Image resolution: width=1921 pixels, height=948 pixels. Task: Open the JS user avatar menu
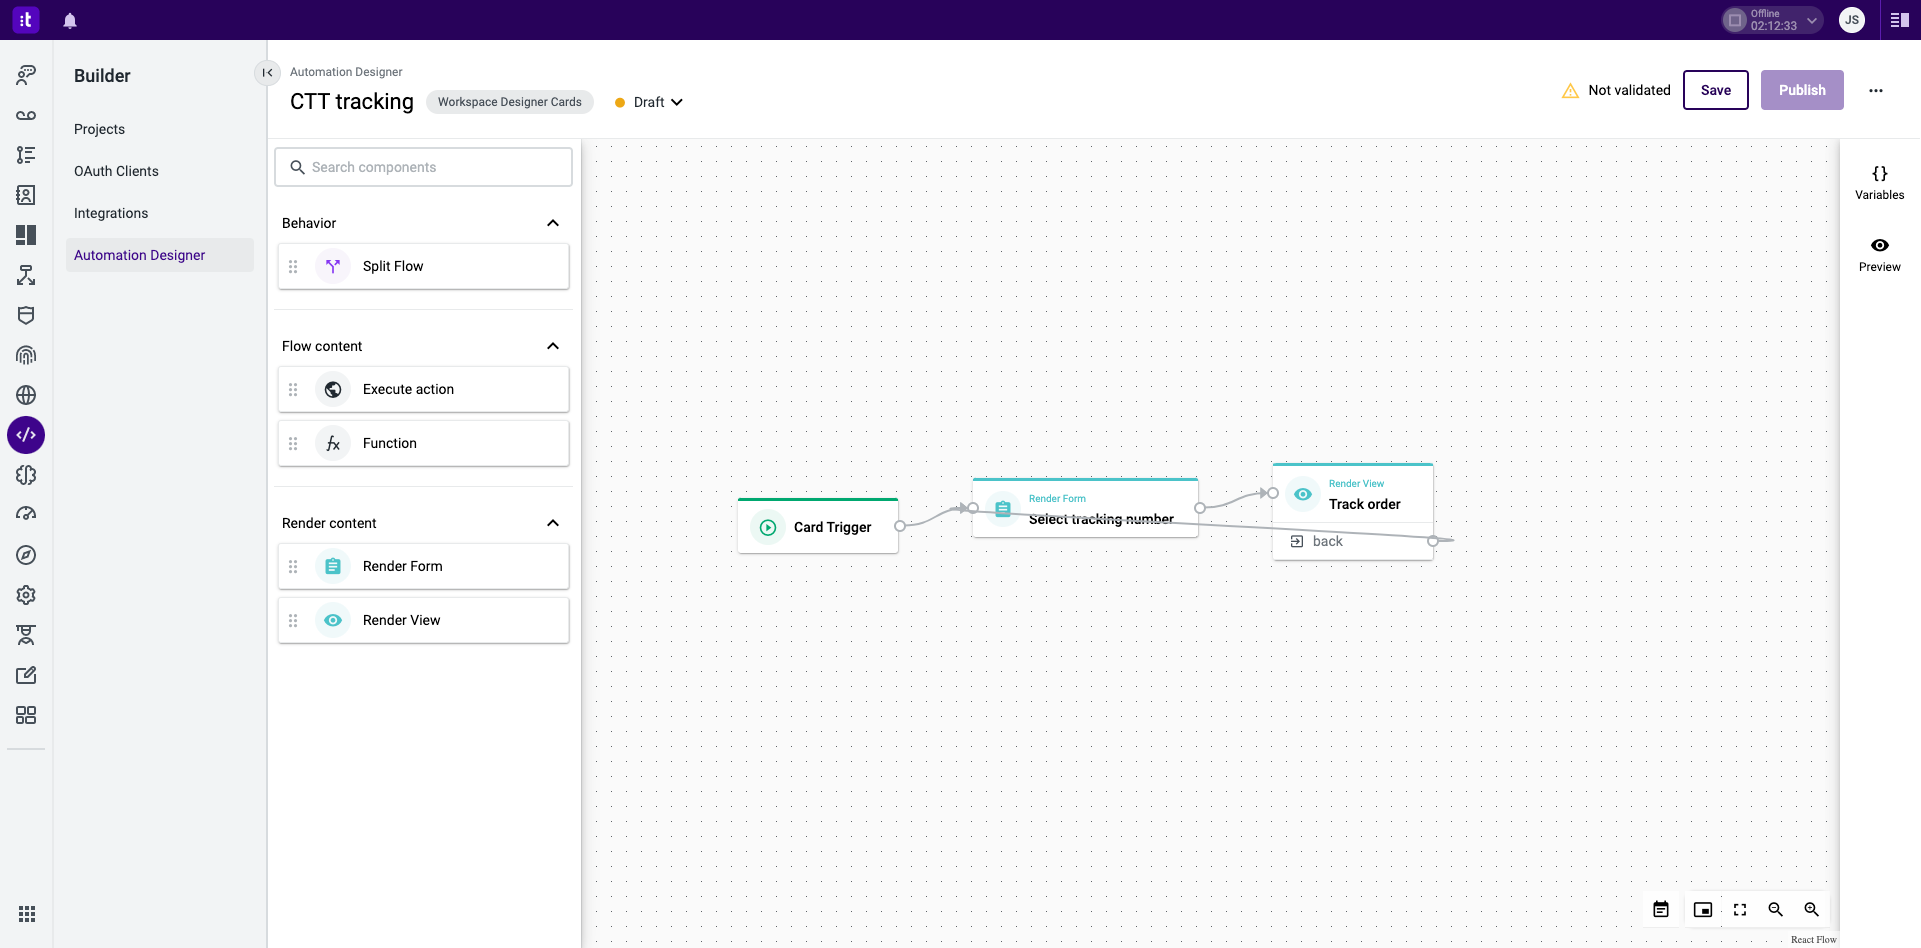point(1852,20)
